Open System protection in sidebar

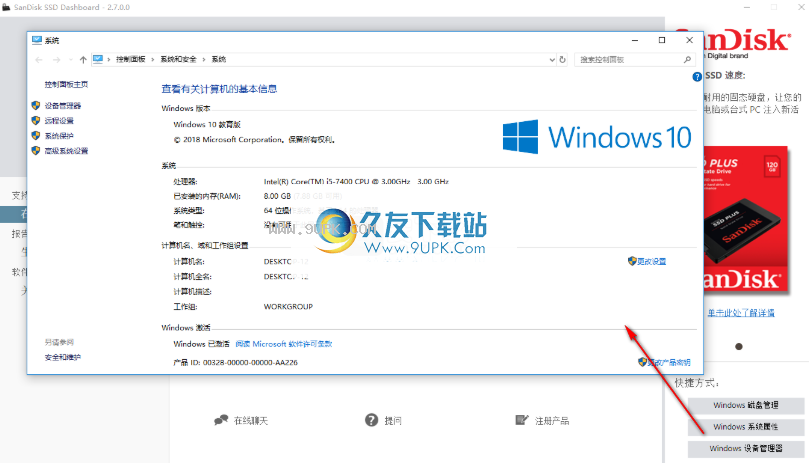[59, 136]
